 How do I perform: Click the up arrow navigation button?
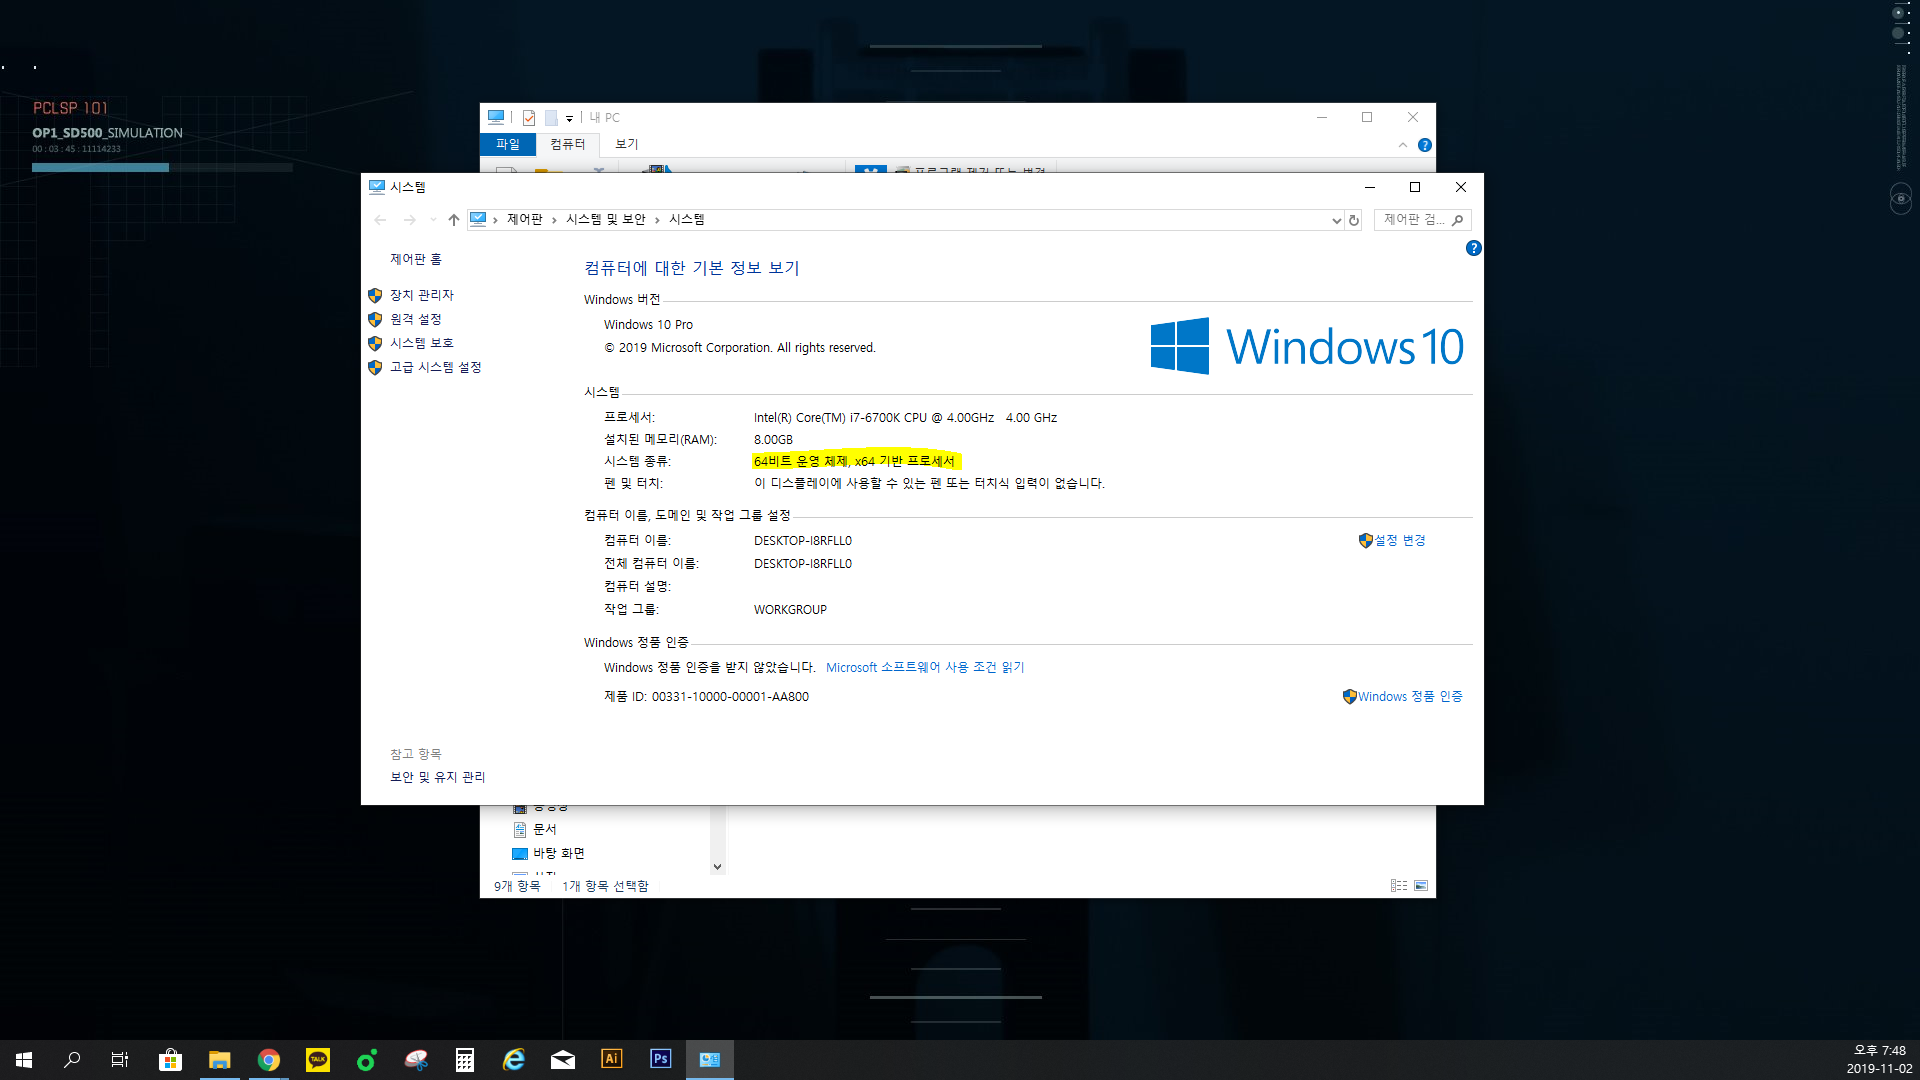(x=453, y=220)
